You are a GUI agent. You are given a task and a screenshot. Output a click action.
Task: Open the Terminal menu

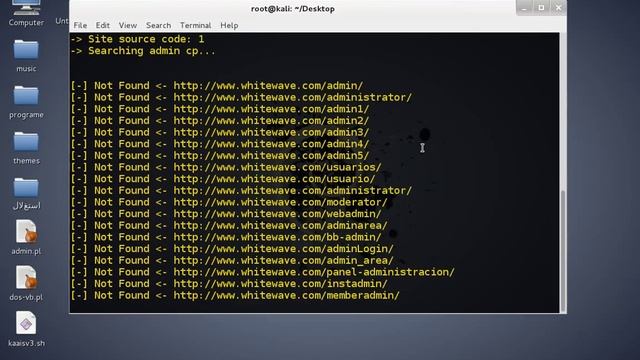(196, 25)
